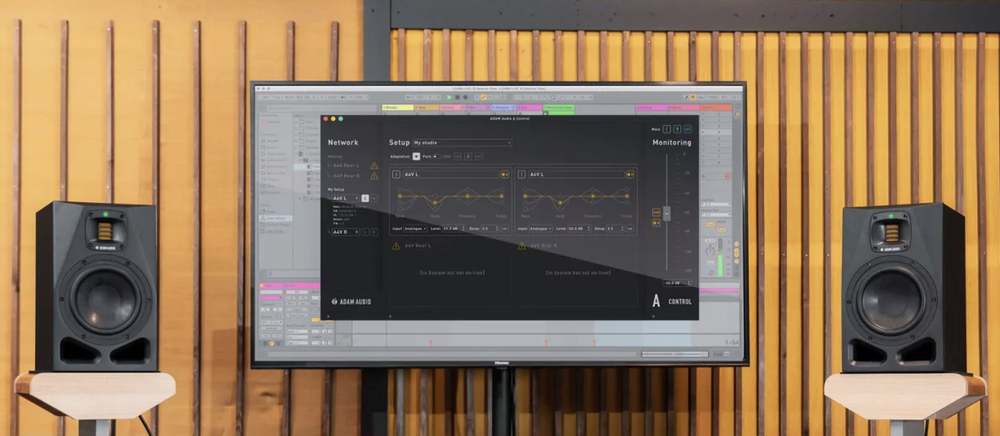Open the Setup dropdown showing My studio
The image size is (1000, 436).
point(462,143)
